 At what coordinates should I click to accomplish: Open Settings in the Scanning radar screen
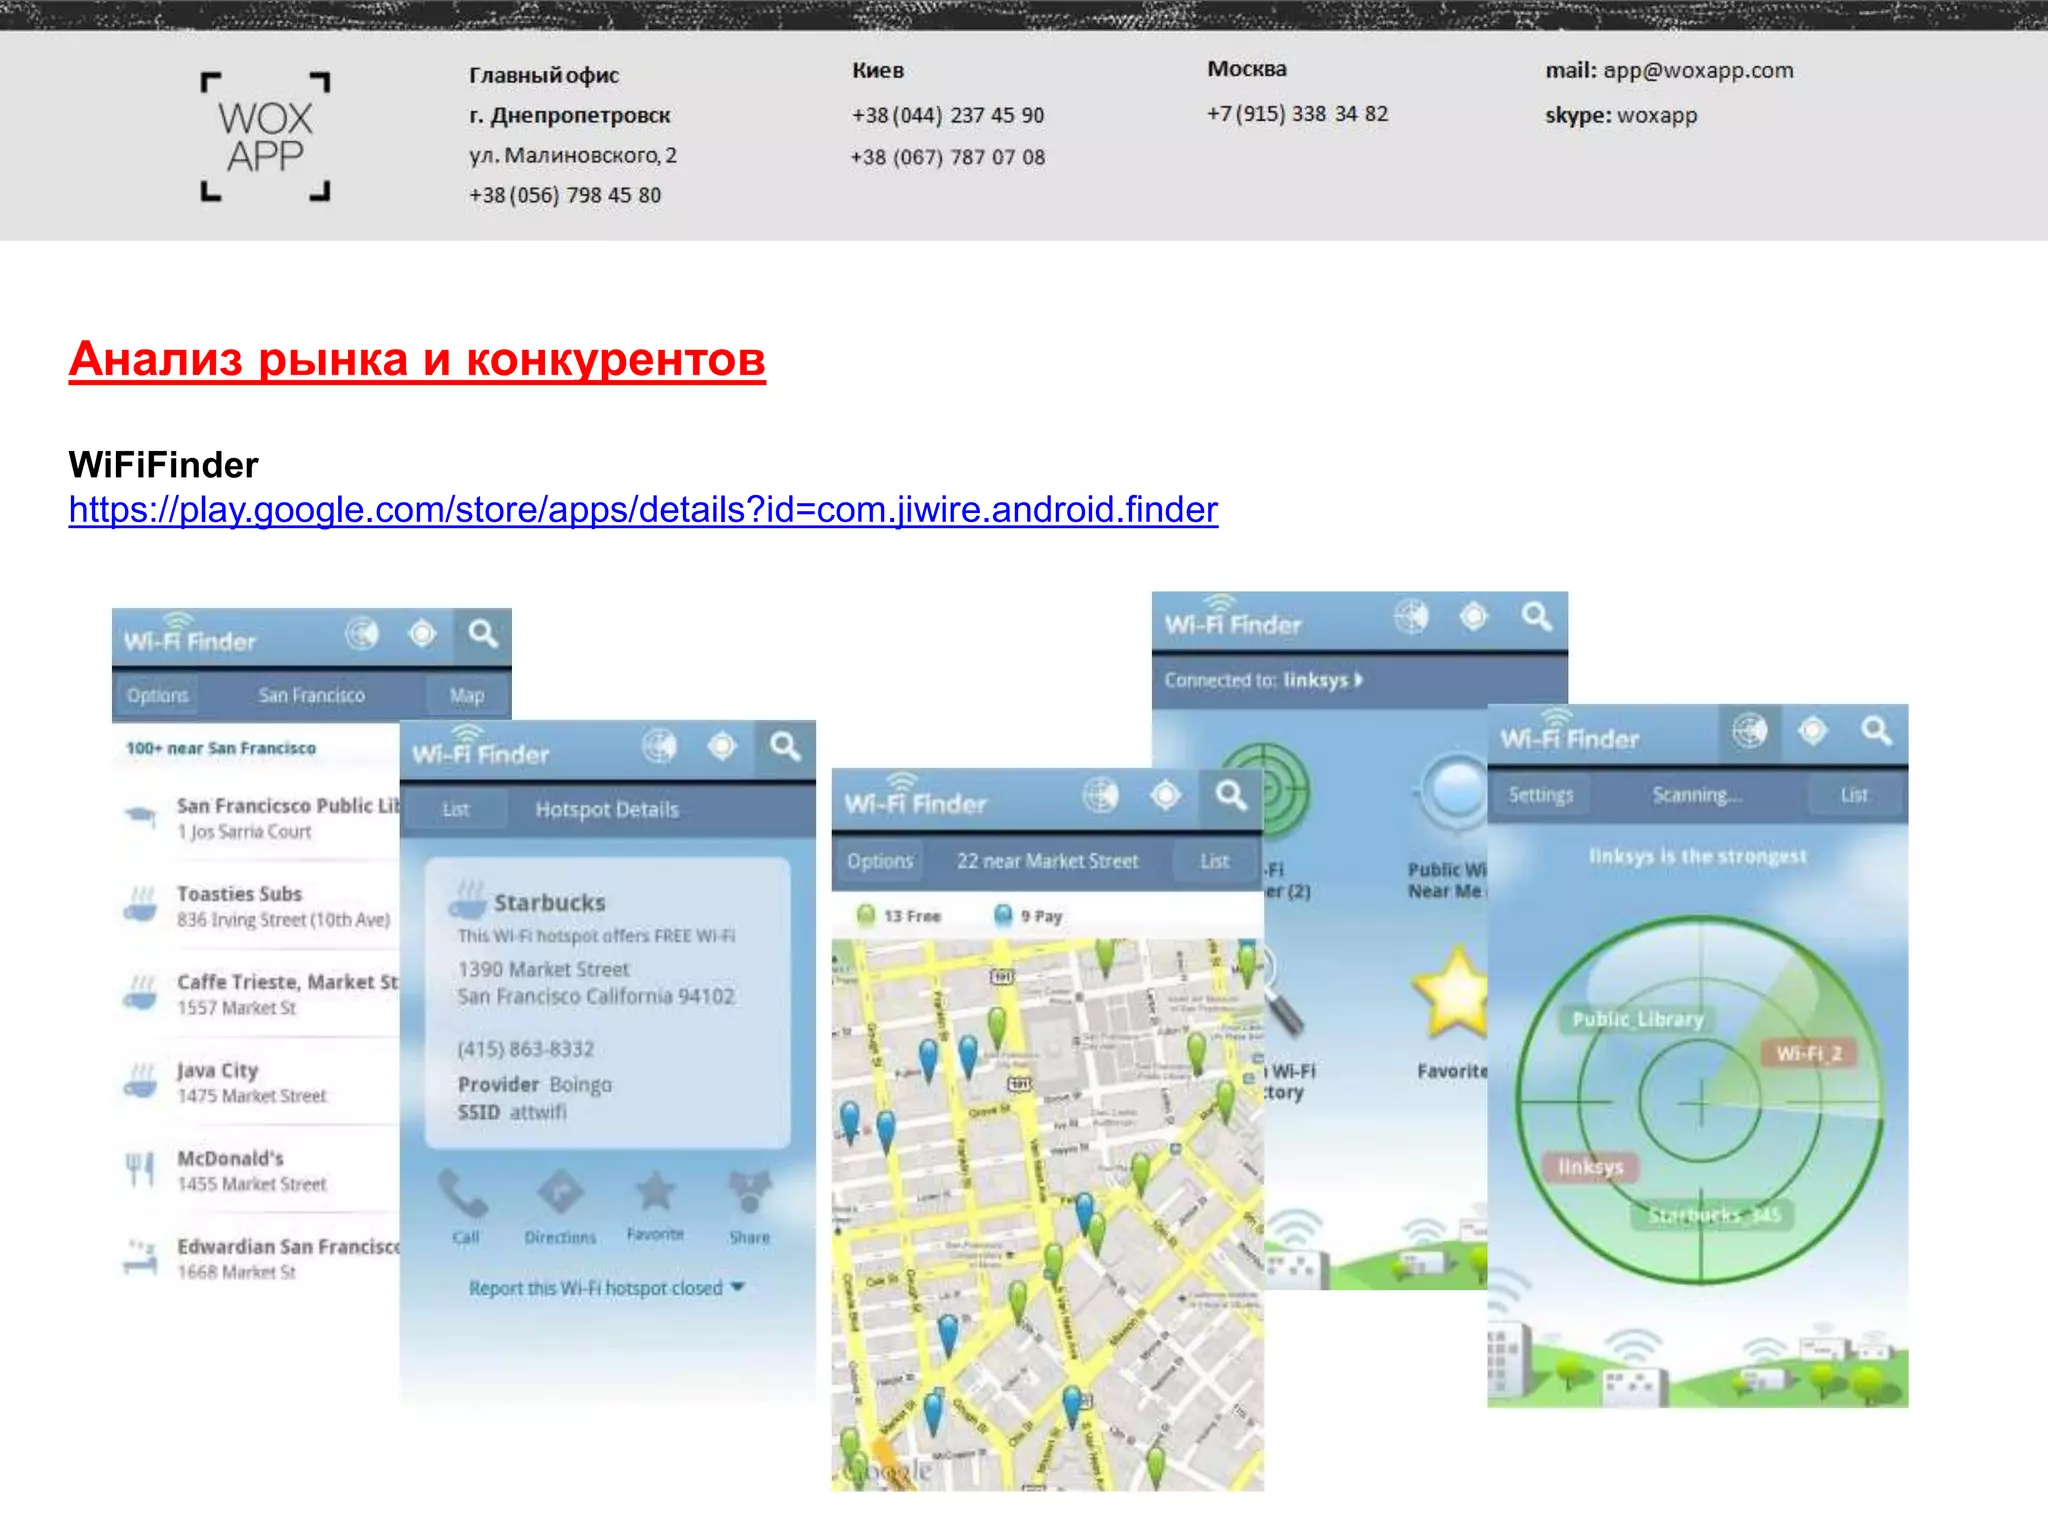pyautogui.click(x=1541, y=795)
